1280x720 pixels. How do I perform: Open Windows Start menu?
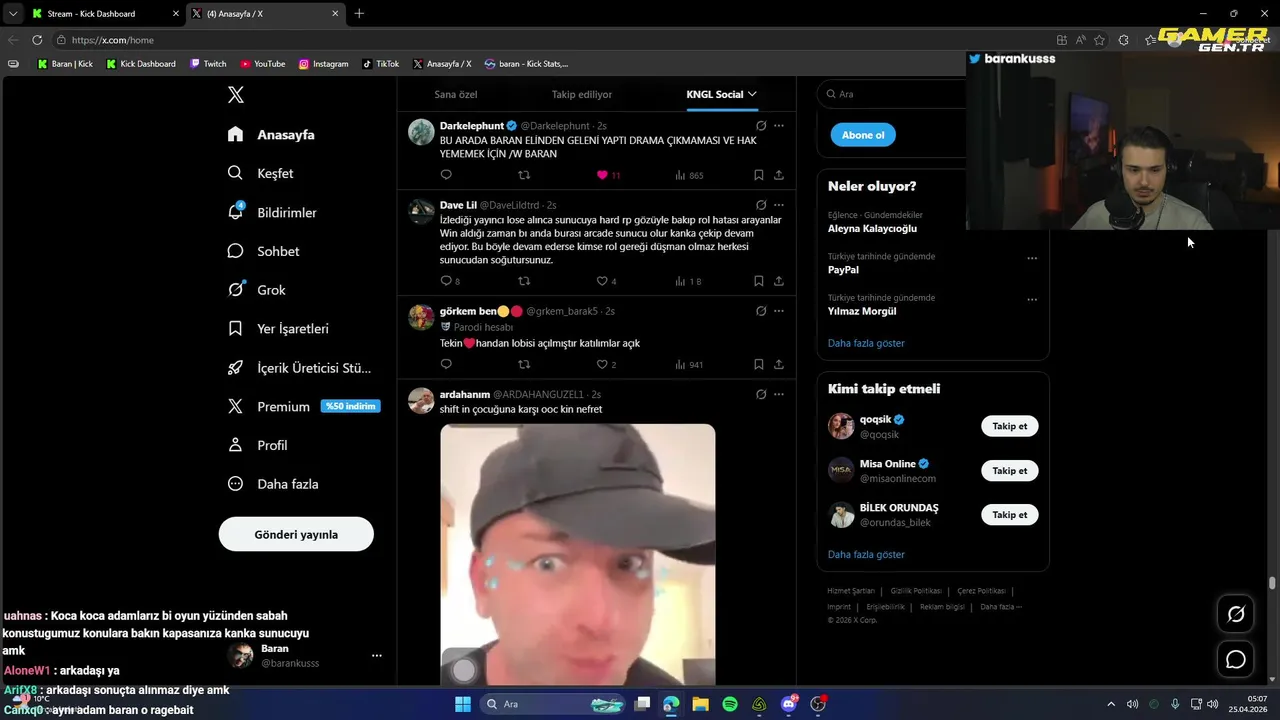pos(463,704)
